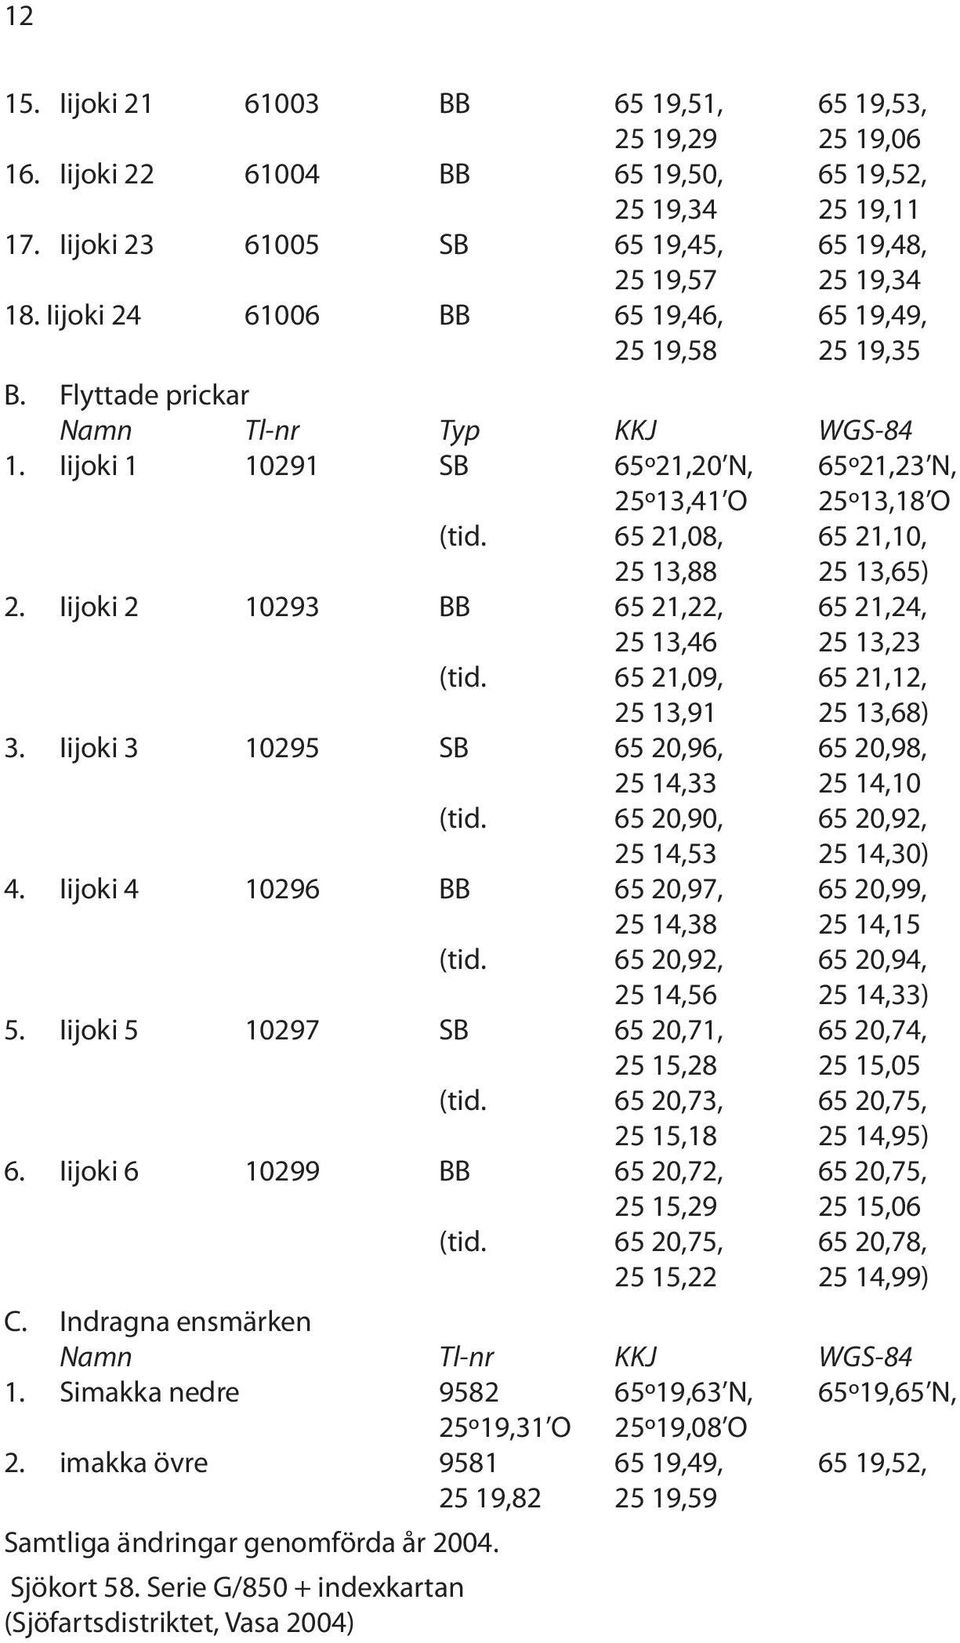
Task: Click the 'Flyttade prickar' section heading
Action: [154, 396]
